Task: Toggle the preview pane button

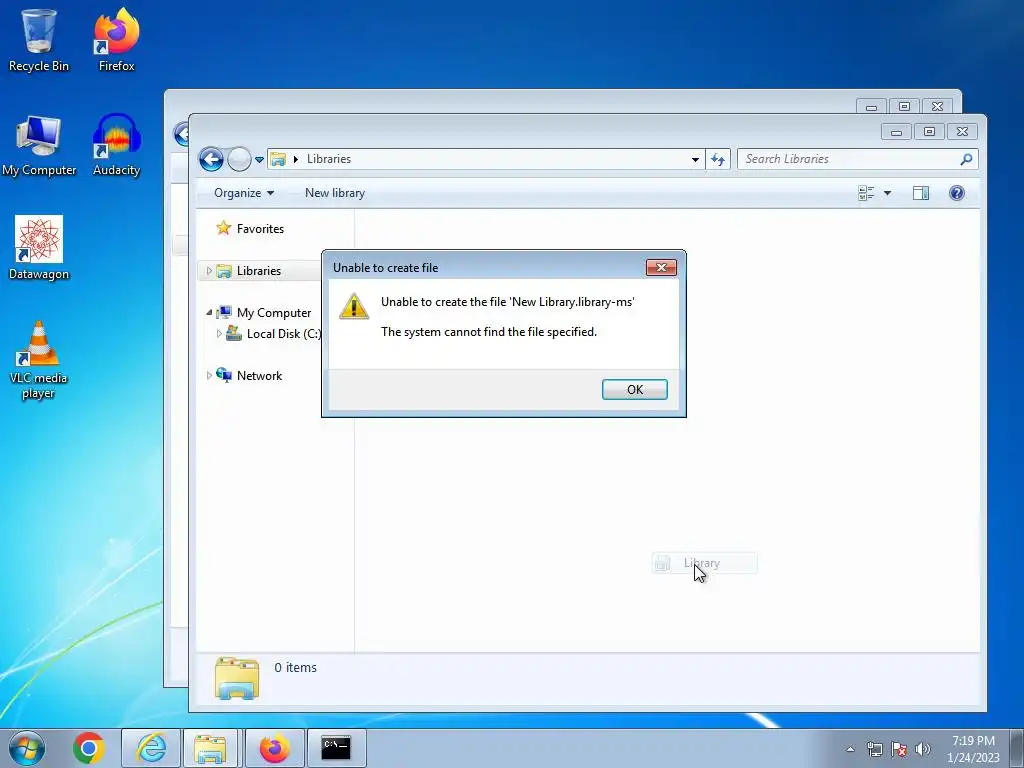Action: [921, 193]
